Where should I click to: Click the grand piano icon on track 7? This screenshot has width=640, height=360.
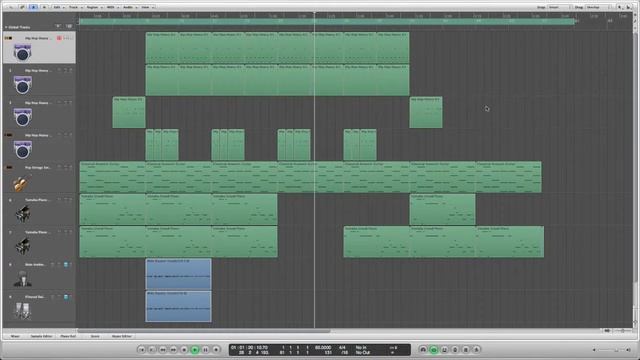point(22,246)
